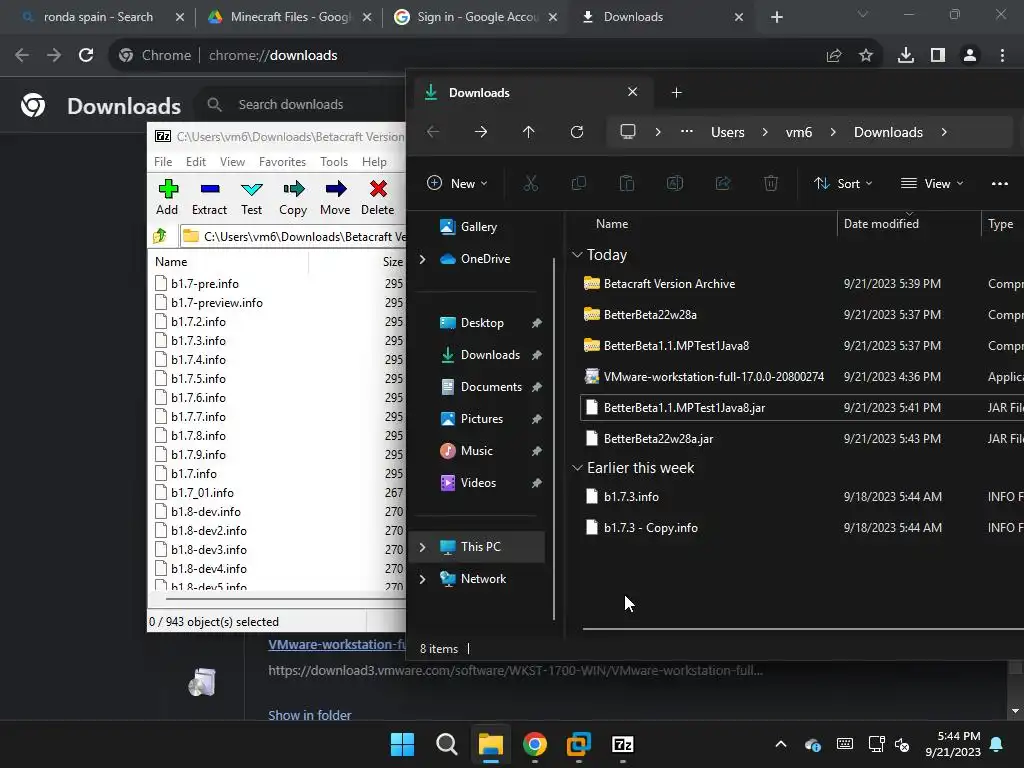The width and height of the screenshot is (1024, 768).
Task: Go up one folder in 7-Zip
Action: coord(160,236)
